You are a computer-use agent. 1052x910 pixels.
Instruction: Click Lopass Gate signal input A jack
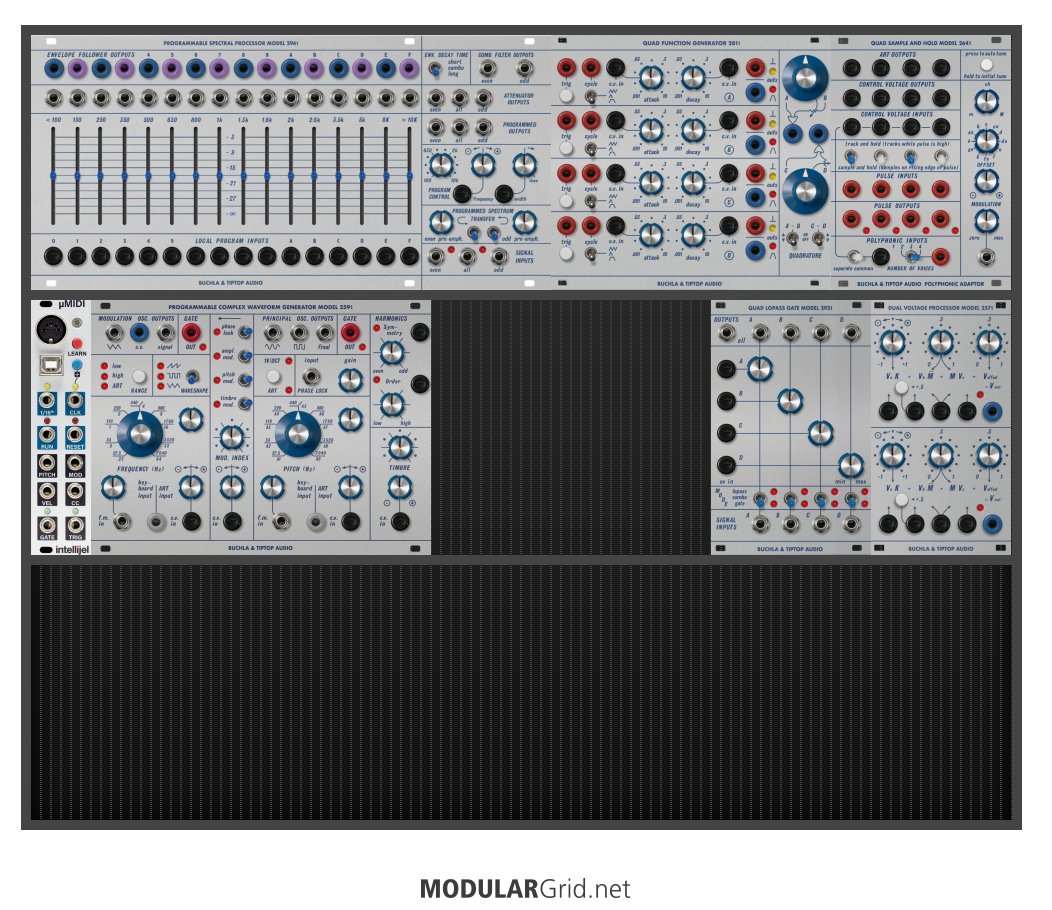760,523
